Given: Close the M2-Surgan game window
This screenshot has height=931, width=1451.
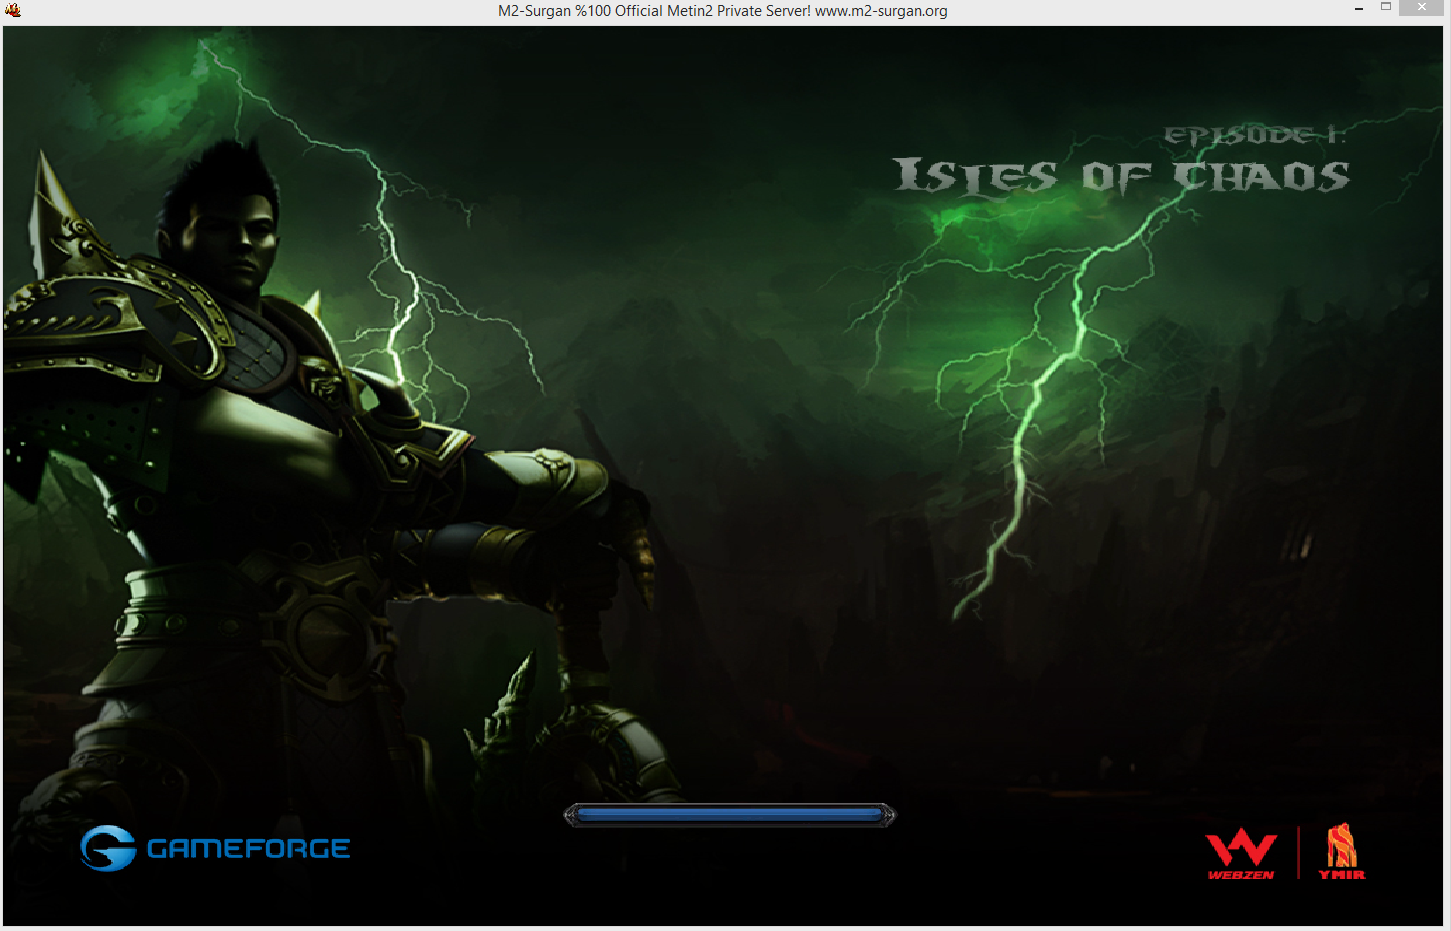Looking at the screenshot, I should [1422, 8].
